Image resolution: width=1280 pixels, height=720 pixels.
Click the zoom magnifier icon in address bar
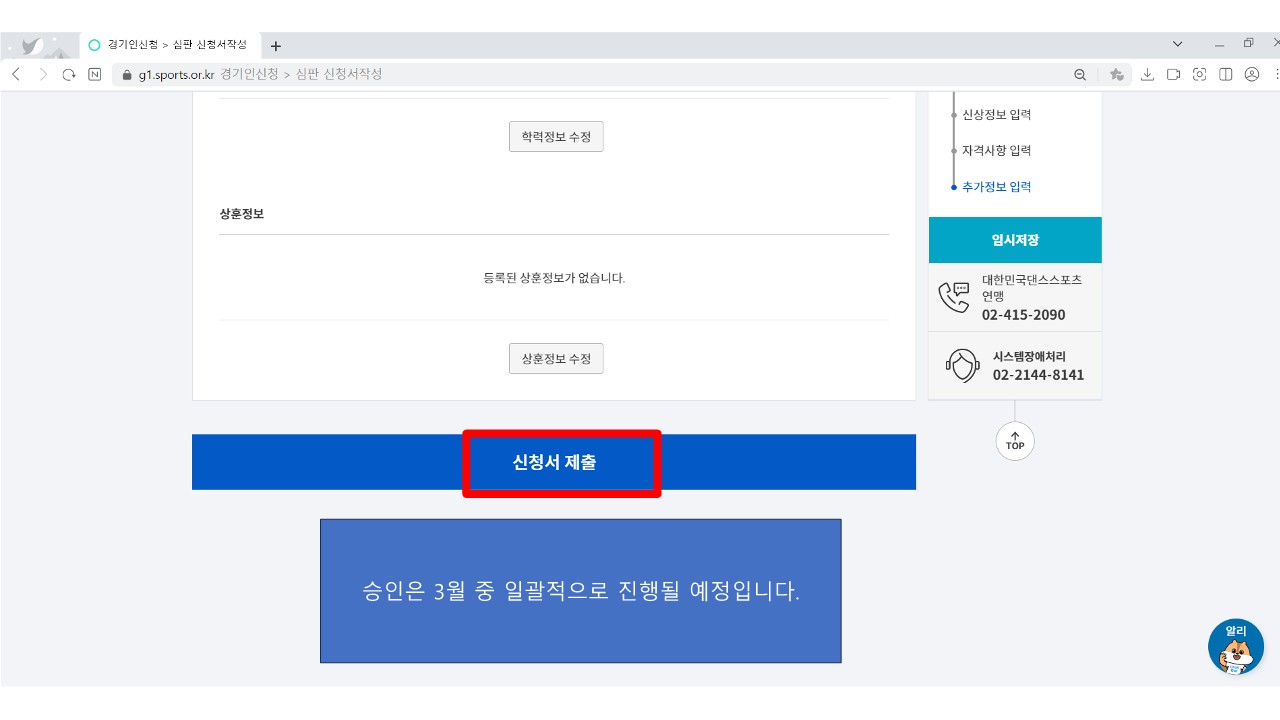(x=1080, y=75)
